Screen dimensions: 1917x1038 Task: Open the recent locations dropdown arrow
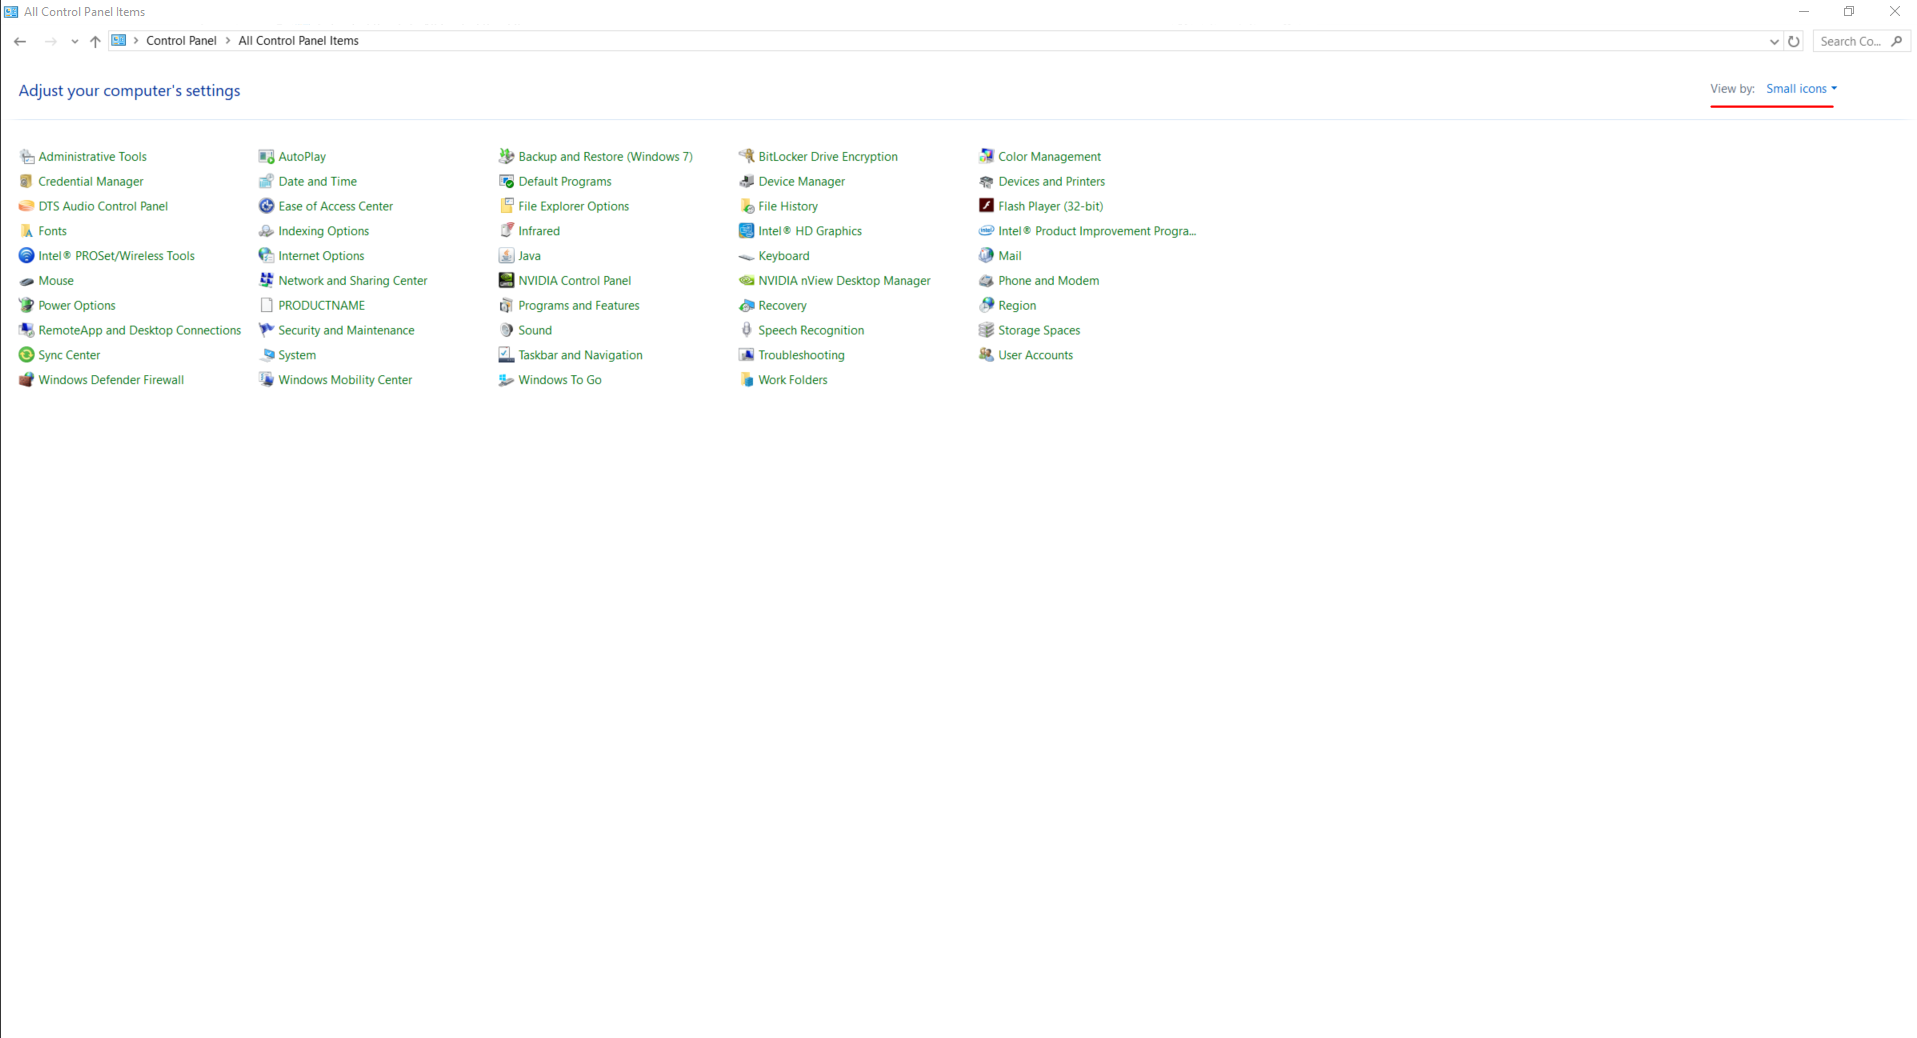click(74, 42)
